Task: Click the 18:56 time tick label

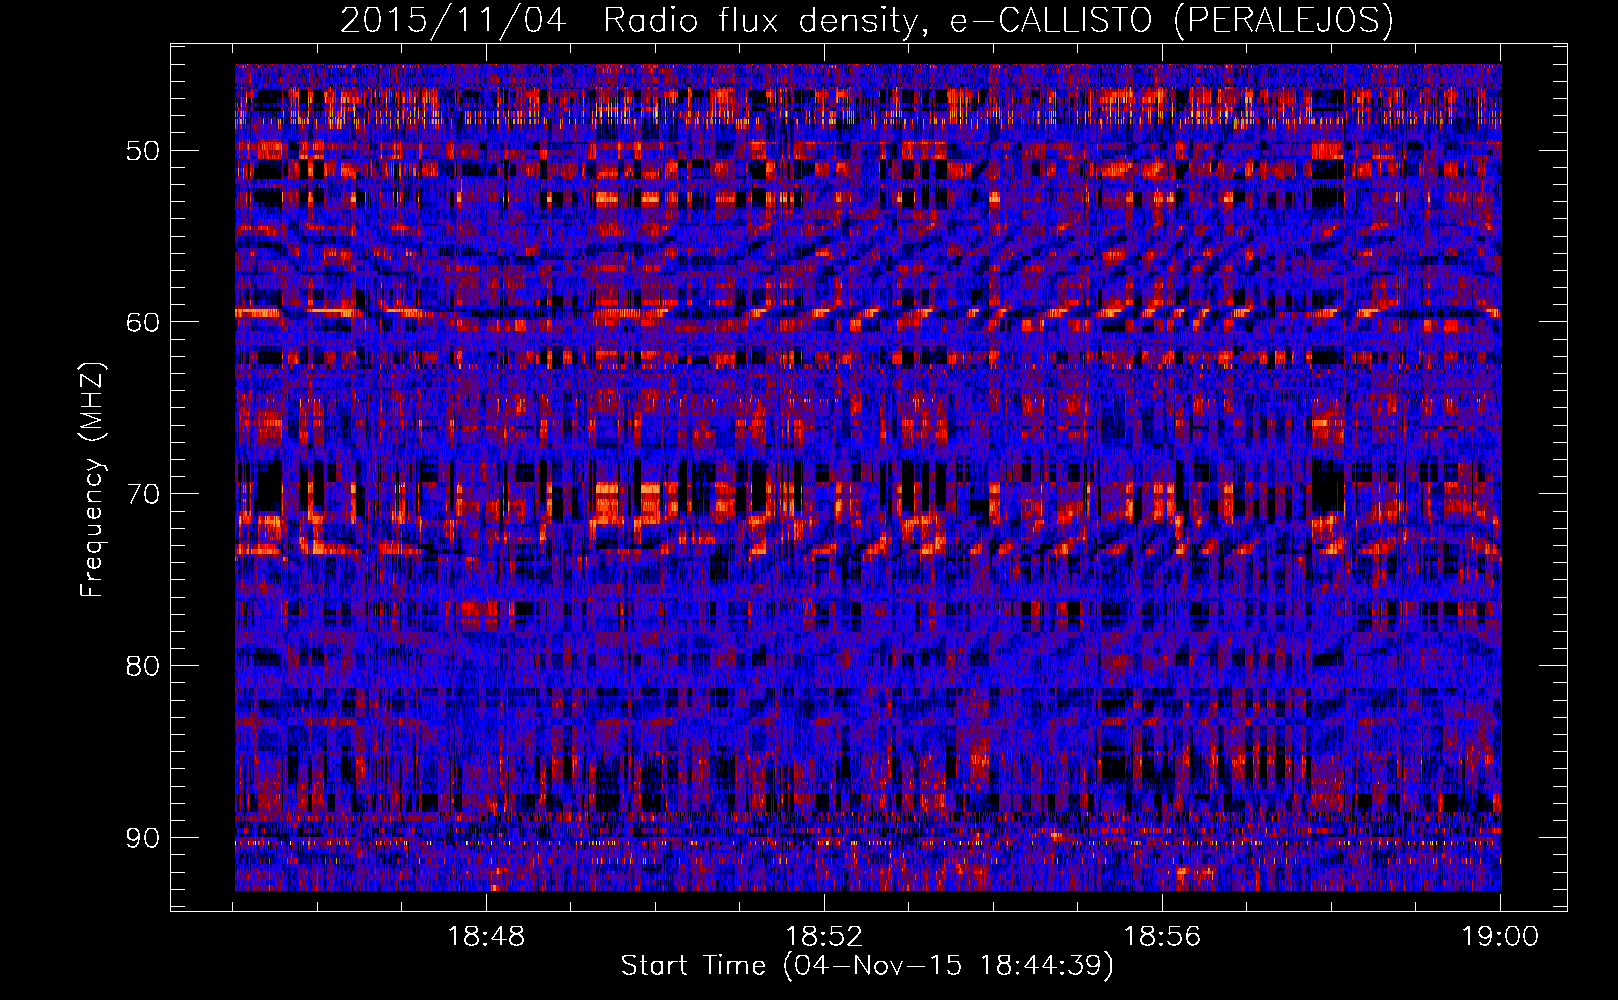Action: pyautogui.click(x=1163, y=937)
